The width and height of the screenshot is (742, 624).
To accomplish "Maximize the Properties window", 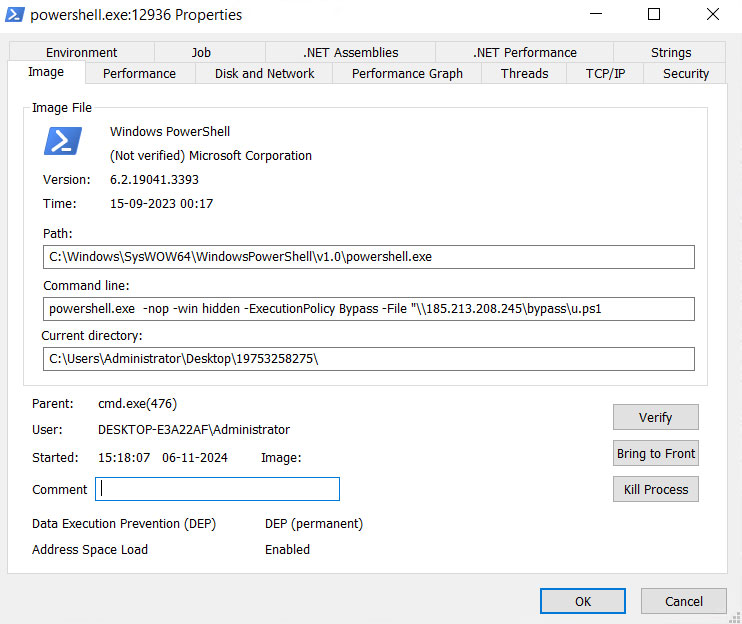I will pyautogui.click(x=654, y=14).
